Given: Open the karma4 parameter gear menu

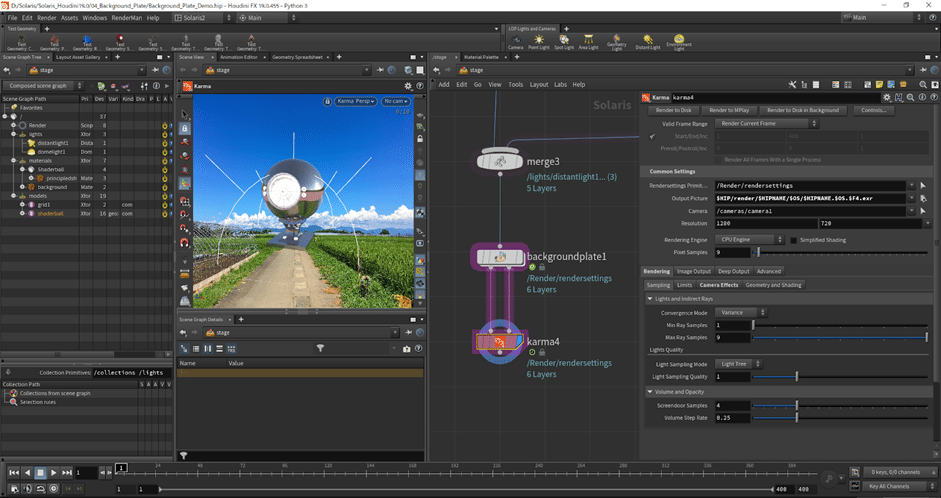Looking at the screenshot, I should (x=887, y=97).
